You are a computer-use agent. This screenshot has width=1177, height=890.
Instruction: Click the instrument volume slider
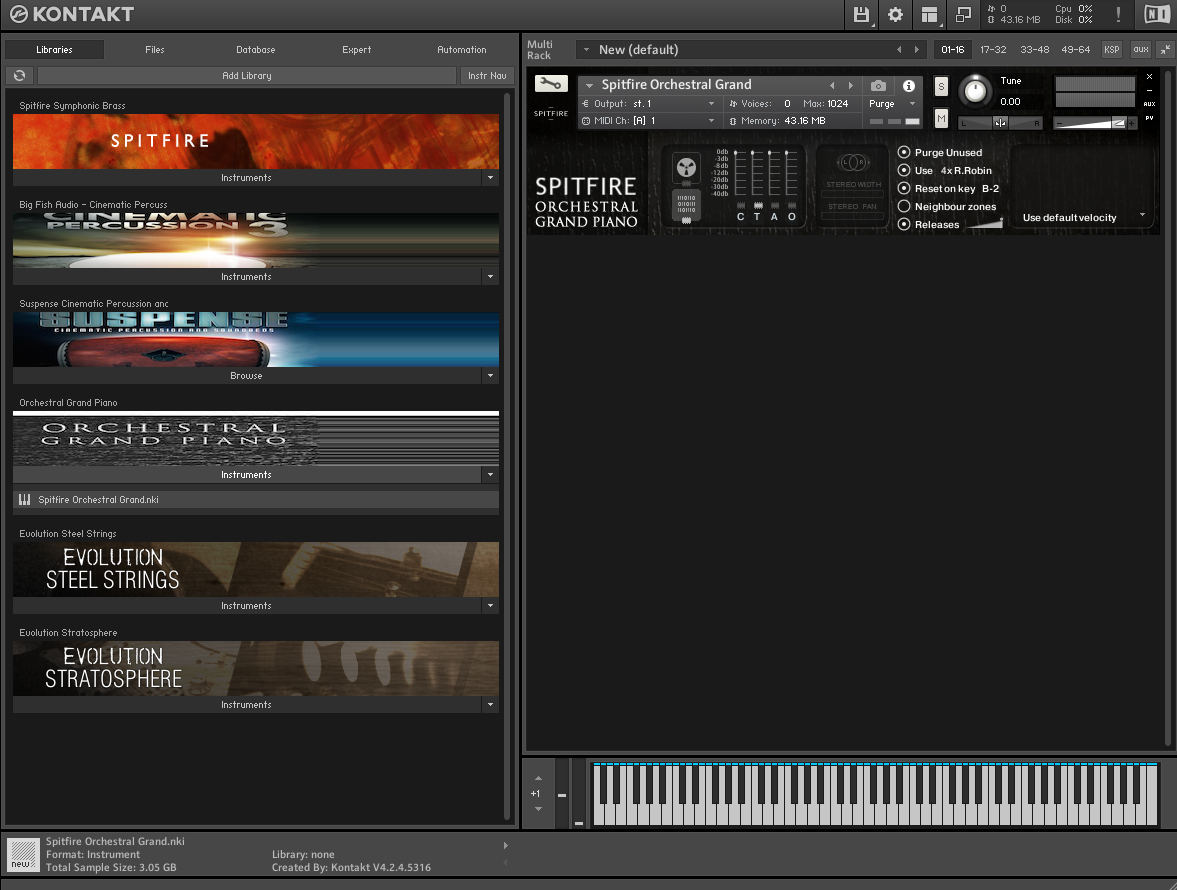(x=1095, y=123)
